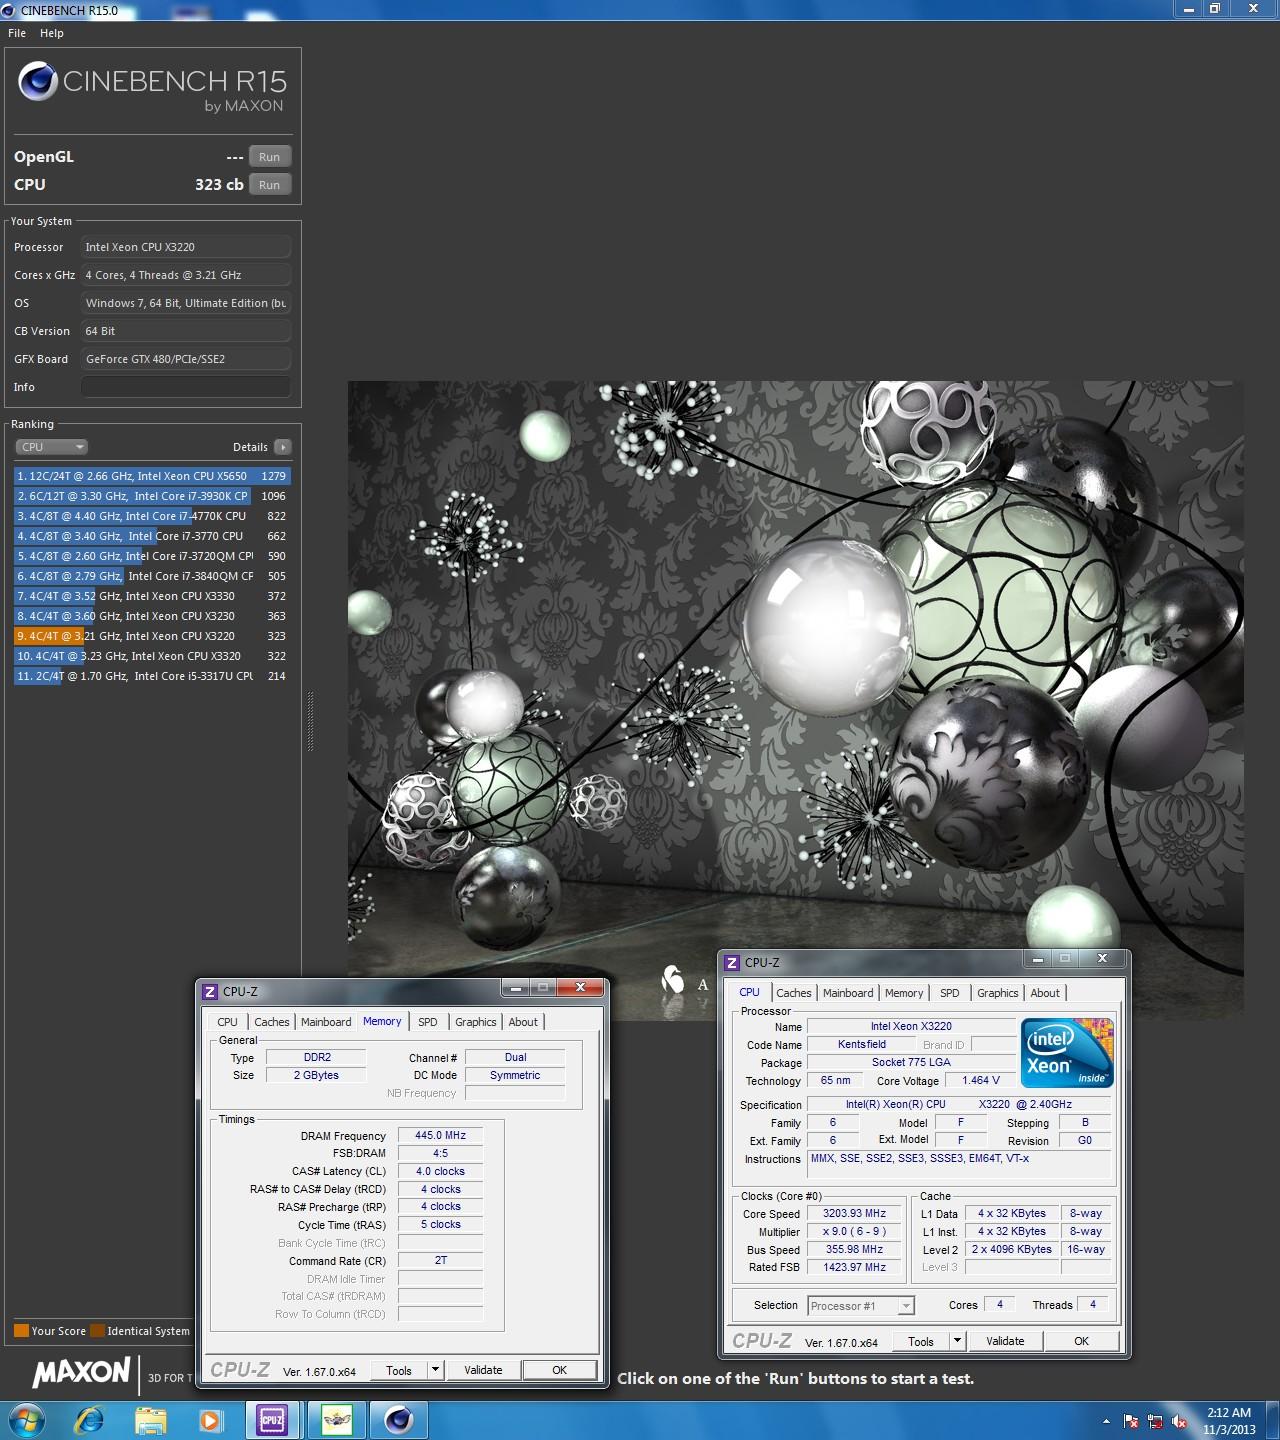Click the taskbar clock showing 2:12 AM
Screen dimensions: 1280x1440
(x=1229, y=1420)
